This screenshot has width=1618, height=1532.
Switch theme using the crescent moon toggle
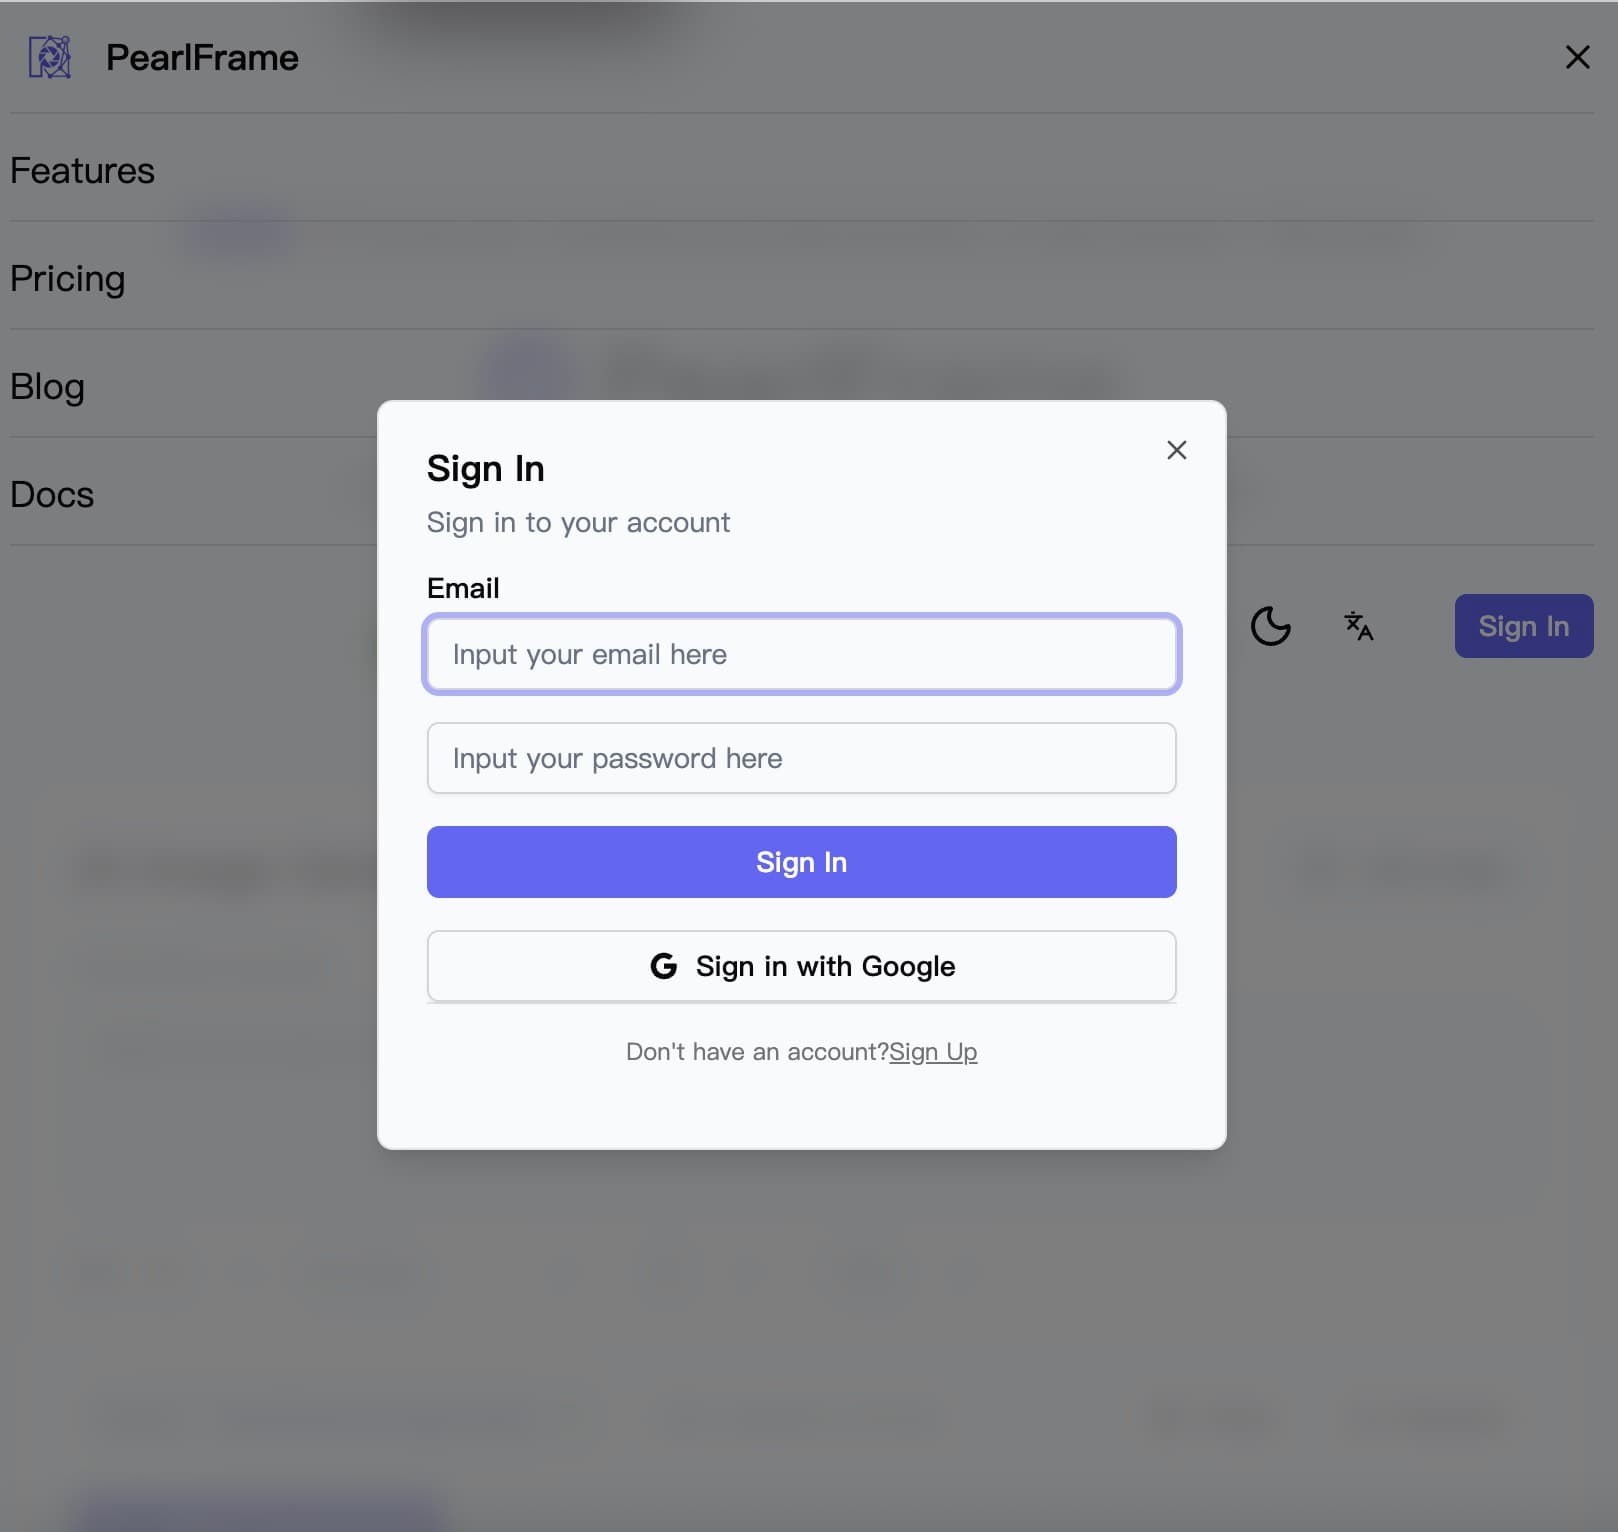(x=1270, y=626)
